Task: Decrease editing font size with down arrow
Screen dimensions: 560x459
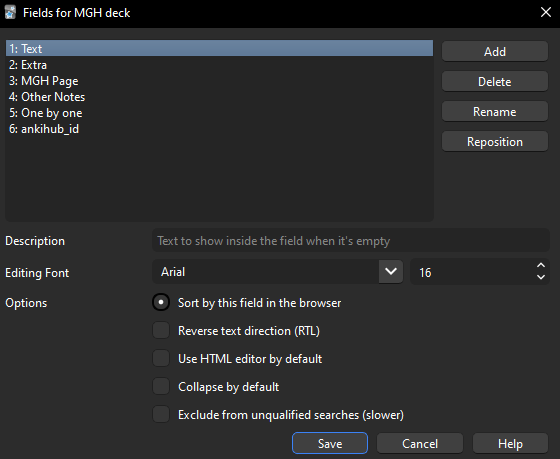Action: click(x=541, y=278)
